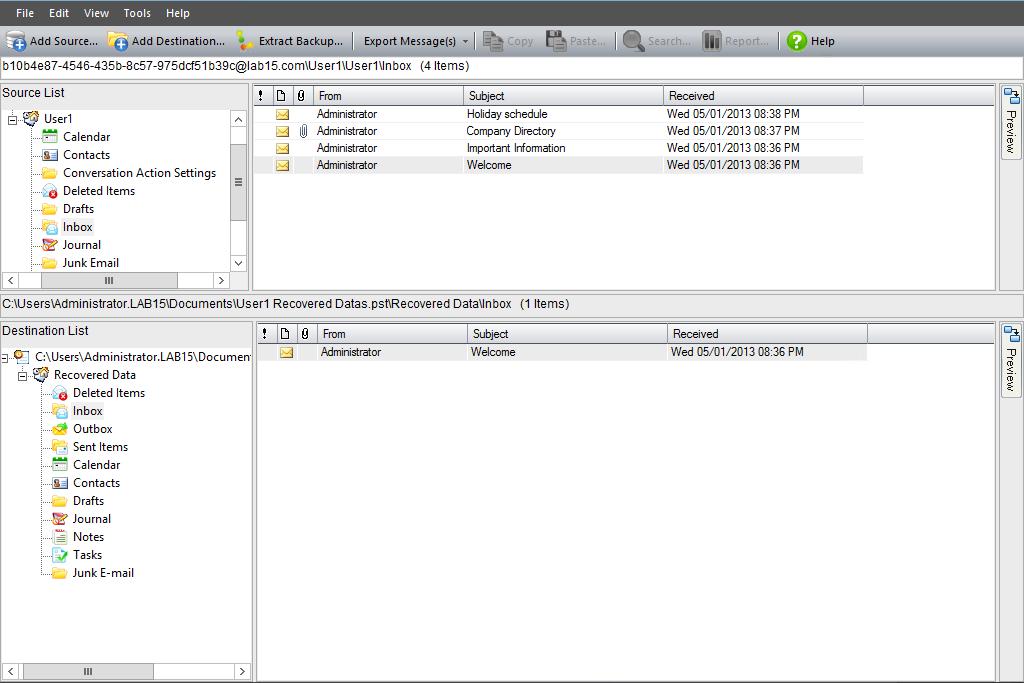The height and width of the screenshot is (683, 1024).
Task: Sort source list by Subject column
Action: [564, 96]
